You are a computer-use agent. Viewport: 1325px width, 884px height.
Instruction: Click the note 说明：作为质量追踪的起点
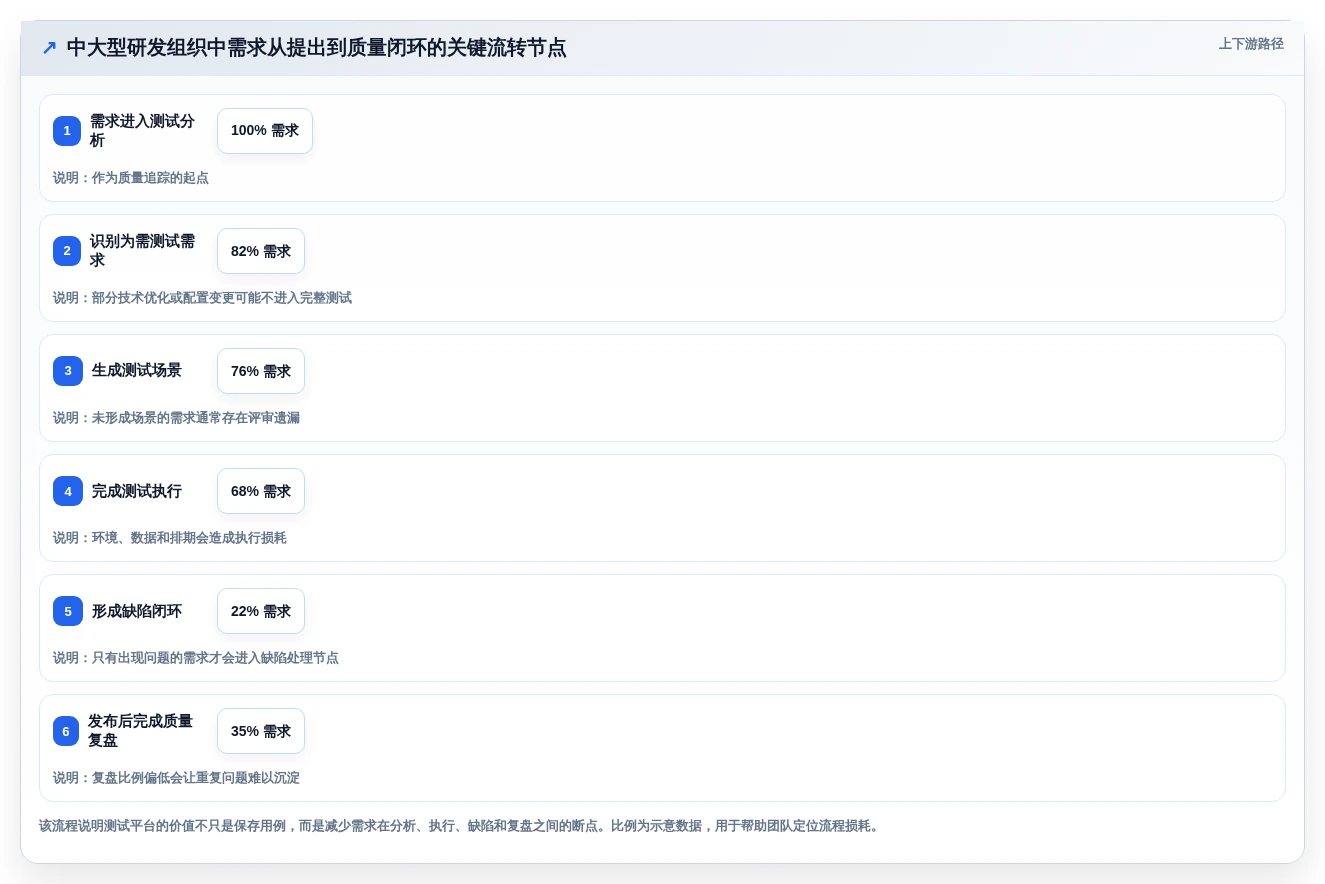[131, 178]
